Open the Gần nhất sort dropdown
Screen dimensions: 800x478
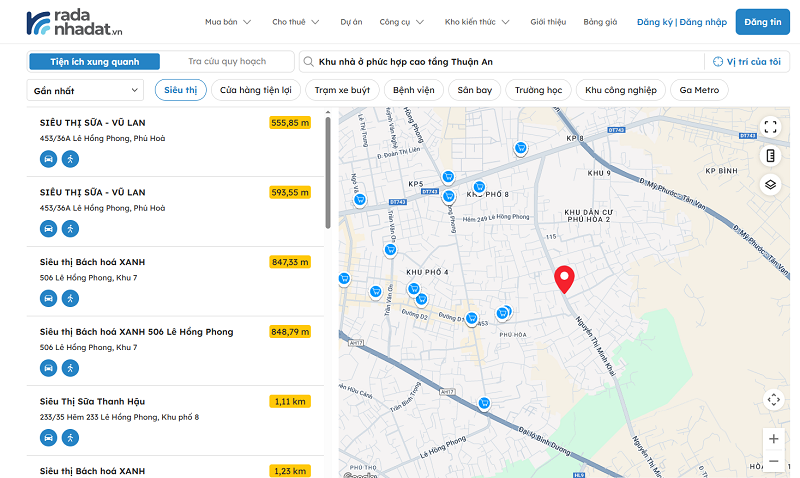tap(87, 90)
